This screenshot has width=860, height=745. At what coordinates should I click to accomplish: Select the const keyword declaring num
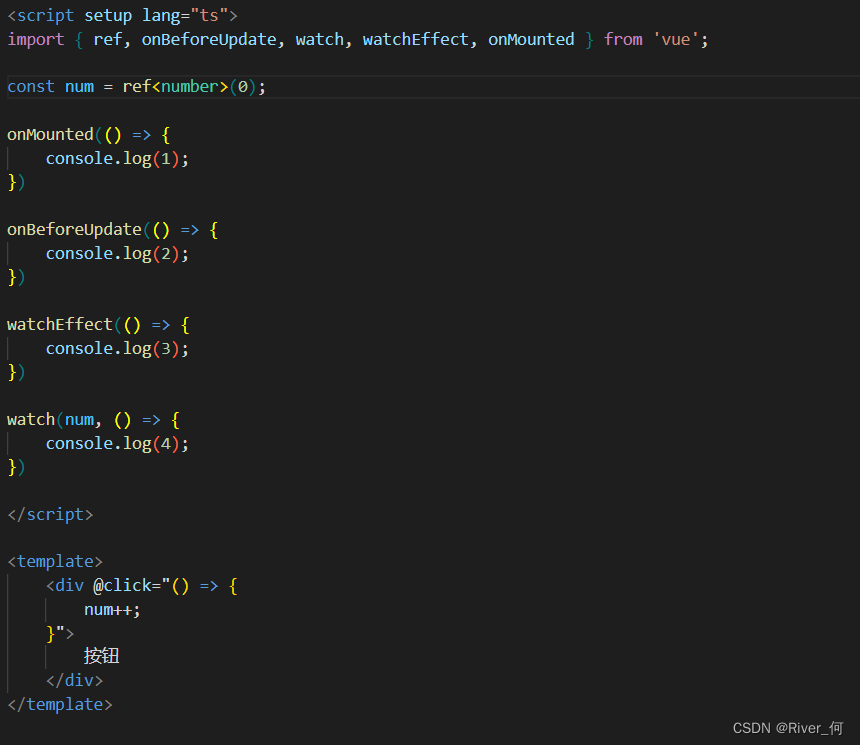(x=30, y=86)
